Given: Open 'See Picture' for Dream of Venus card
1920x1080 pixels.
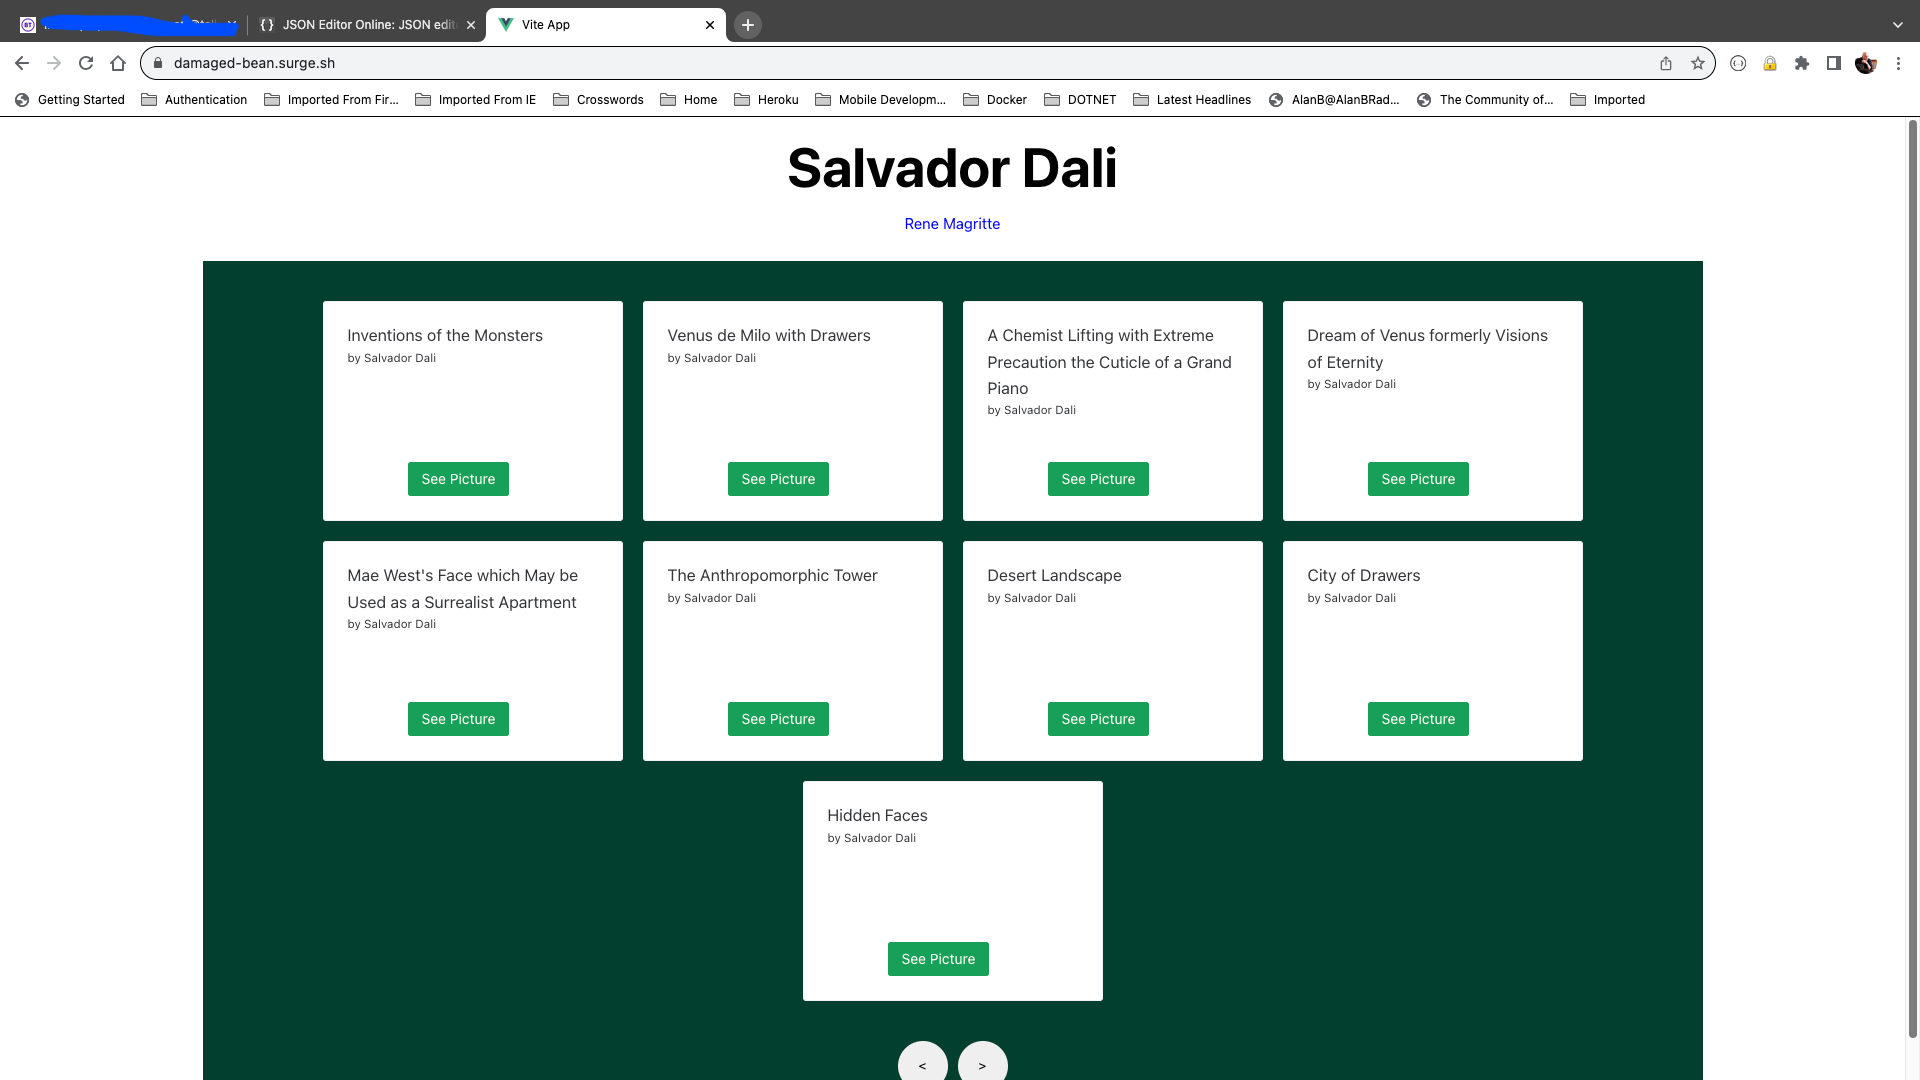Looking at the screenshot, I should pyautogui.click(x=1419, y=479).
